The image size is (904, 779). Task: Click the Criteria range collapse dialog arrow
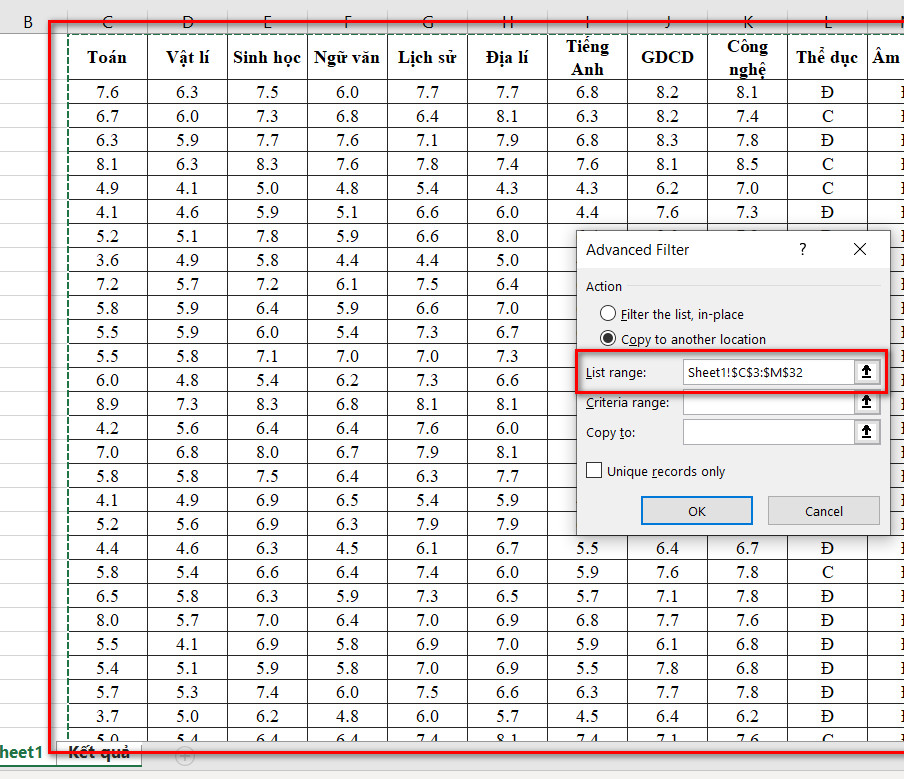point(866,403)
